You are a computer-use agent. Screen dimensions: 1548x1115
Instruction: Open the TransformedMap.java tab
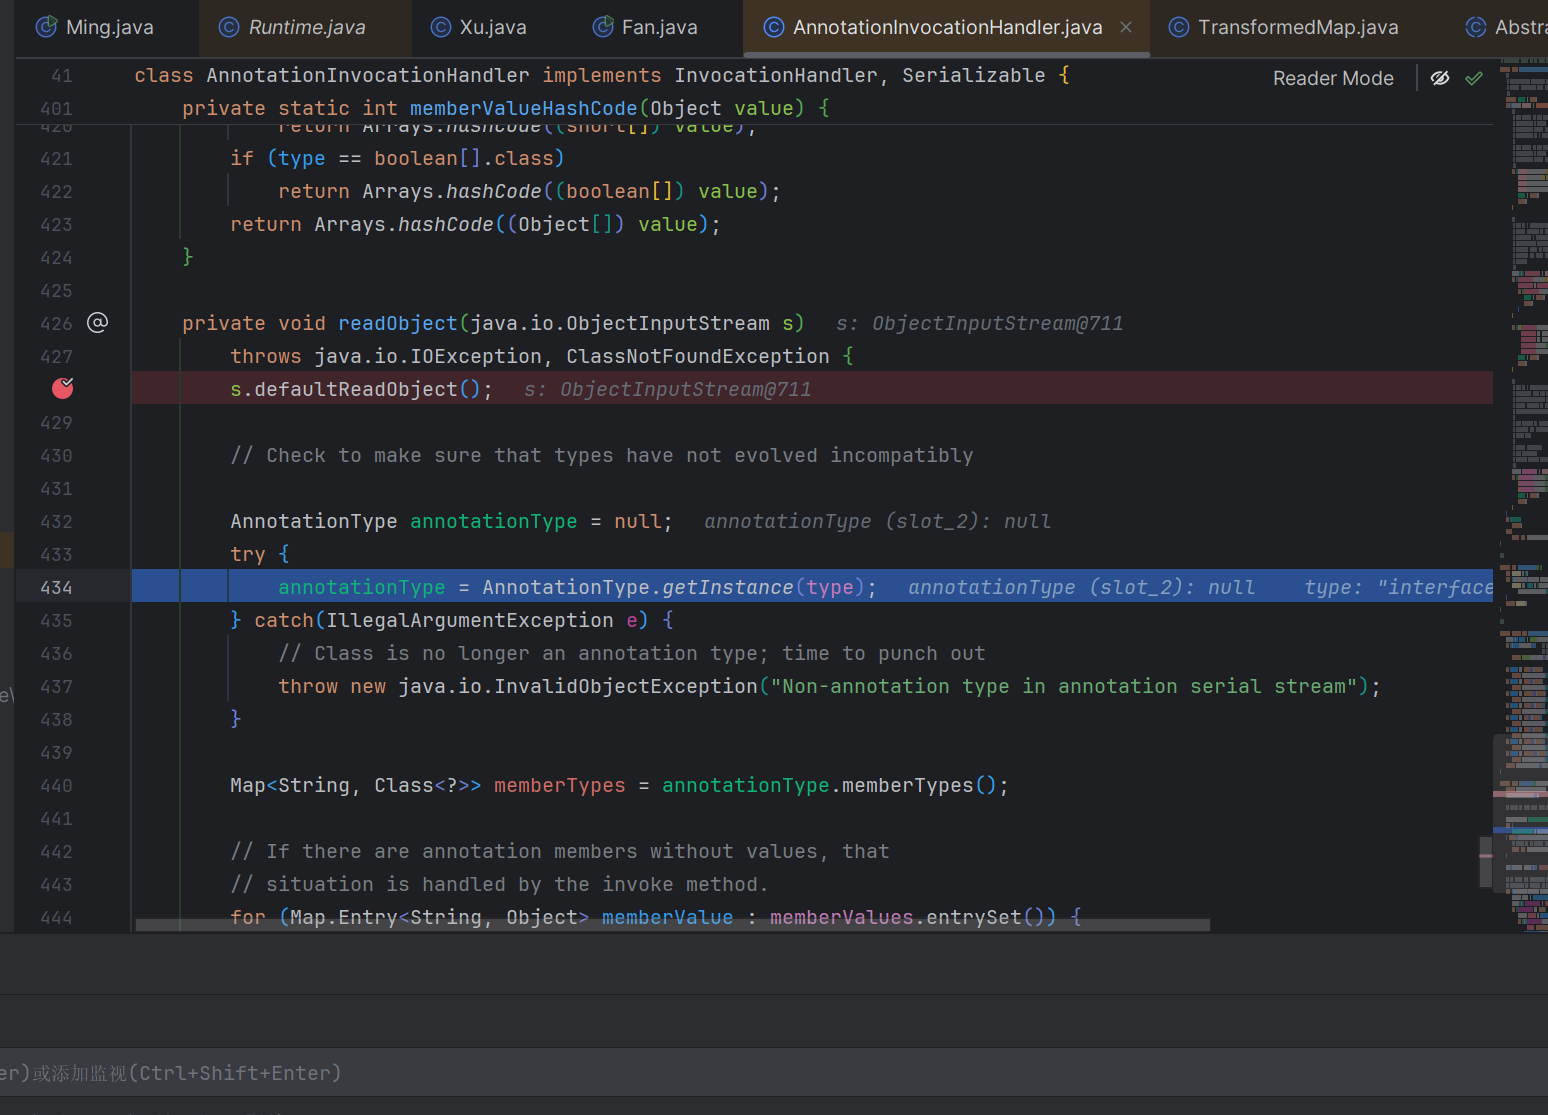pyautogui.click(x=1297, y=27)
